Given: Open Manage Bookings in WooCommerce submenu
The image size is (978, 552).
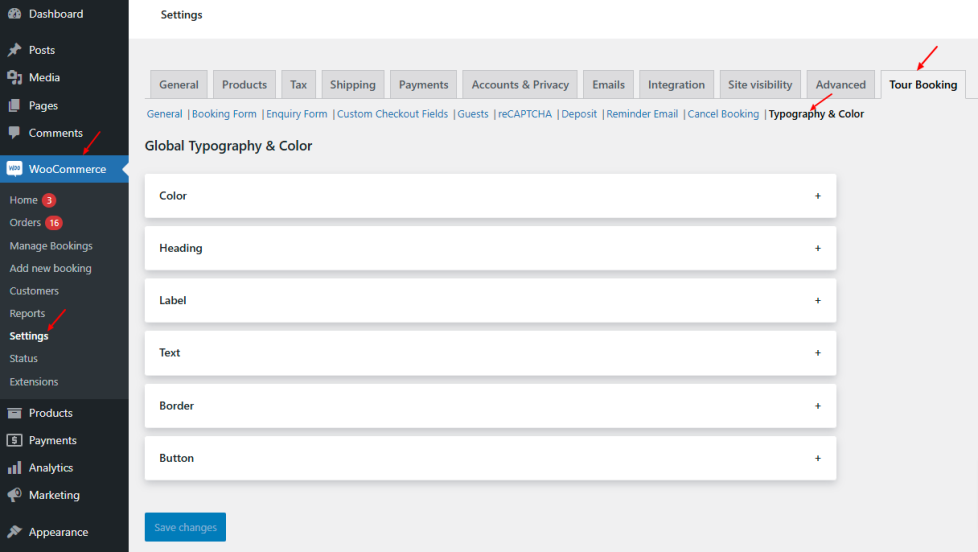Looking at the screenshot, I should click(x=51, y=246).
